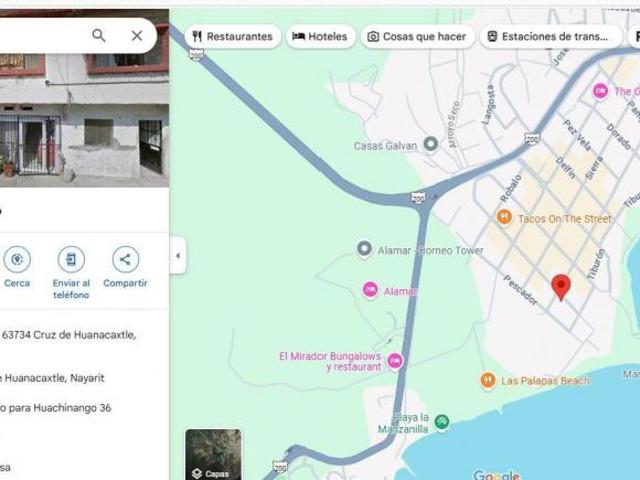This screenshot has height=480, width=640.
Task: Click the Langosta street label
Action: click(488, 105)
